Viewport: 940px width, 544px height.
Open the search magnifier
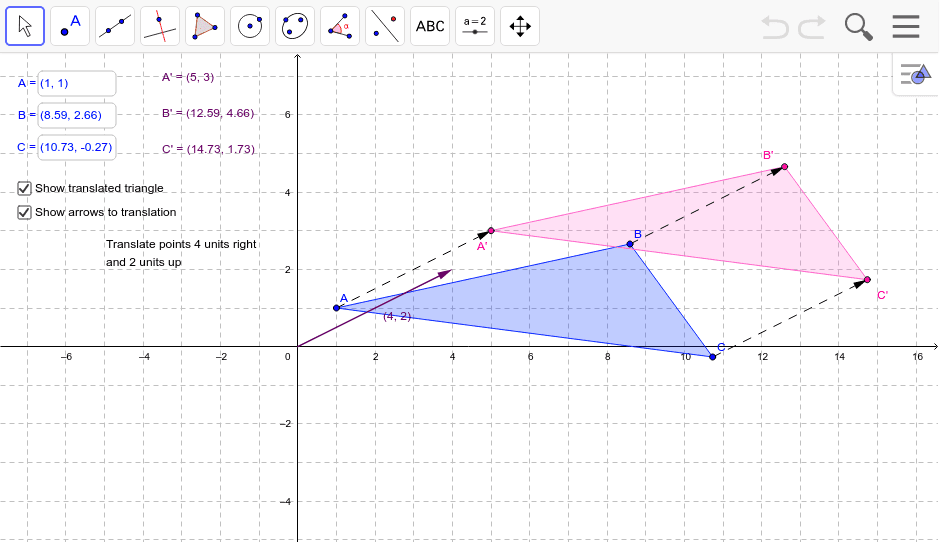(x=858, y=27)
